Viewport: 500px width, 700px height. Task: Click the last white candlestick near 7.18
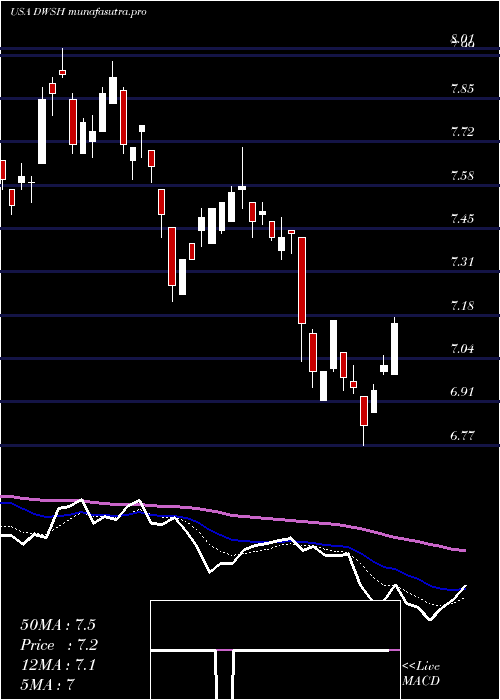[395, 349]
